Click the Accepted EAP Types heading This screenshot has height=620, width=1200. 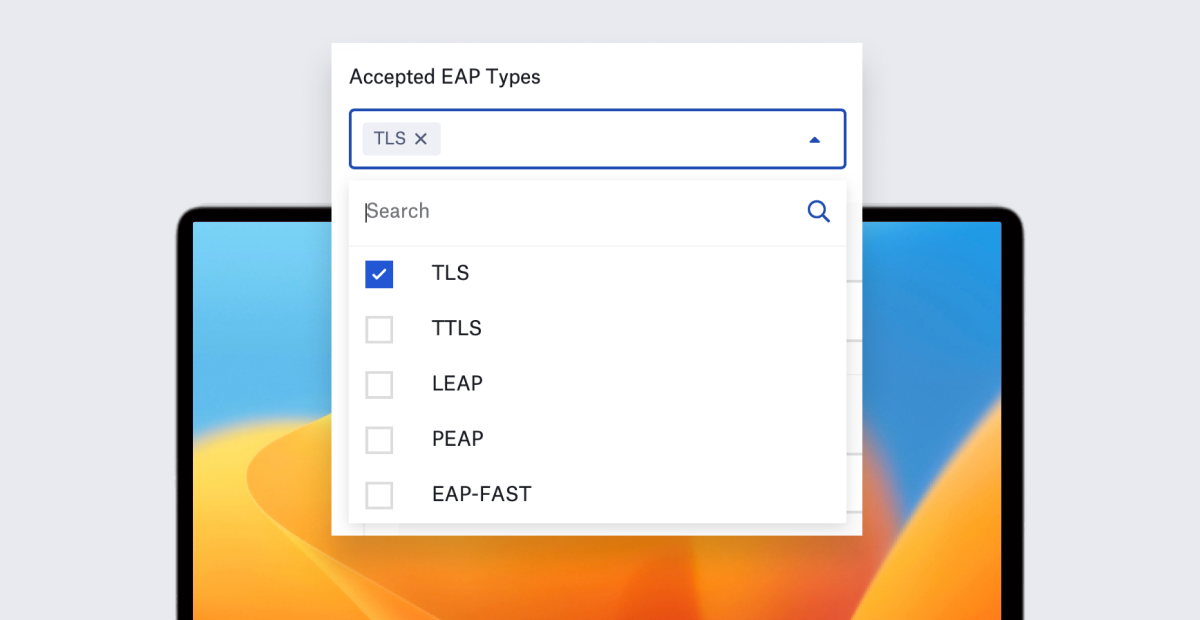pyautogui.click(x=444, y=76)
